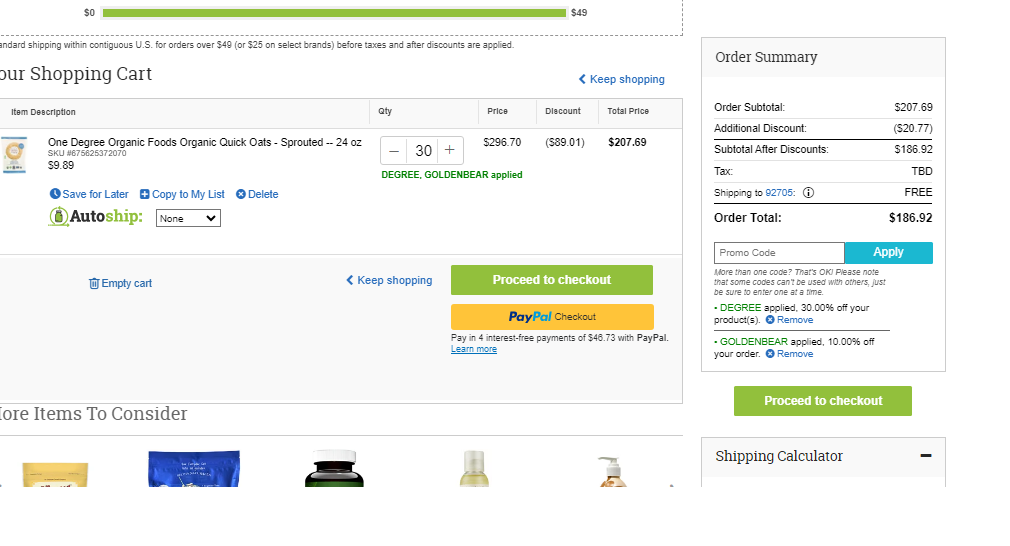1010x546 pixels.
Task: Focus the Promo Code input field
Action: (x=779, y=253)
